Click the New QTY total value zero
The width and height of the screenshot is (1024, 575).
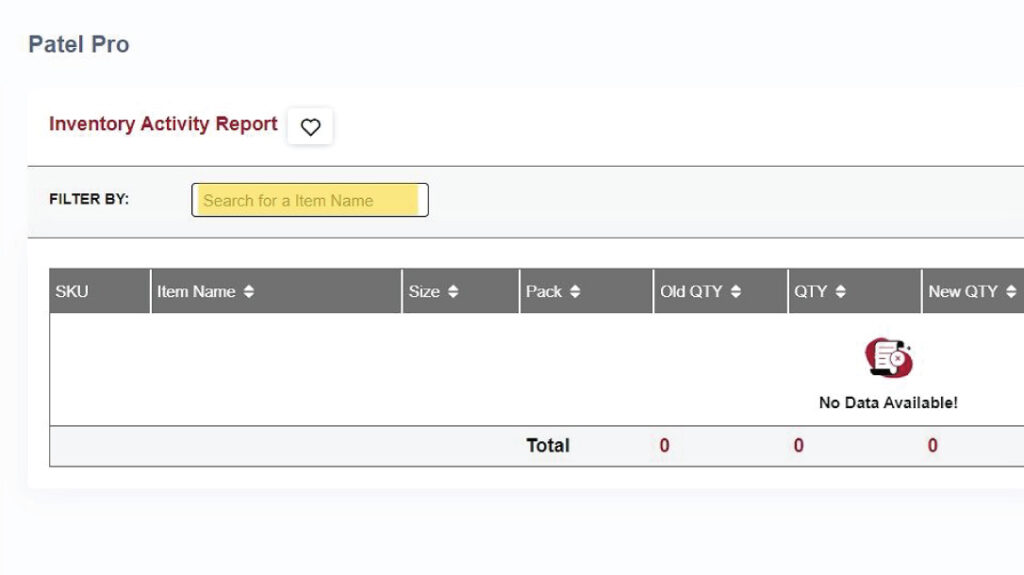pos(932,446)
